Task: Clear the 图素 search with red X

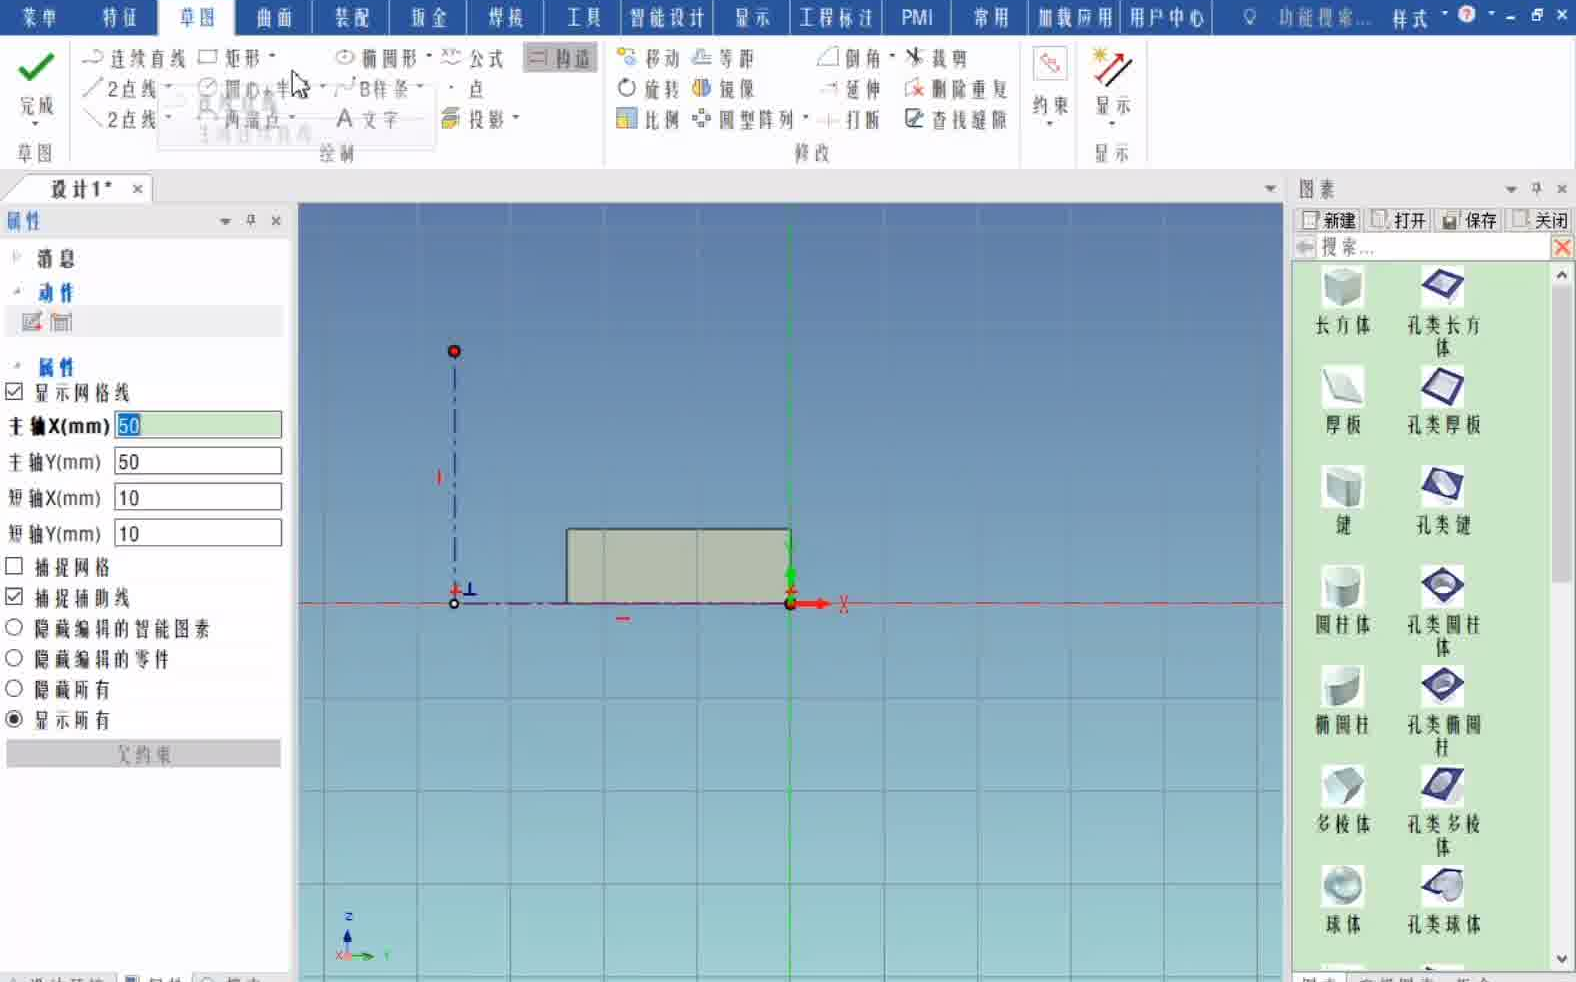Action: point(1562,247)
